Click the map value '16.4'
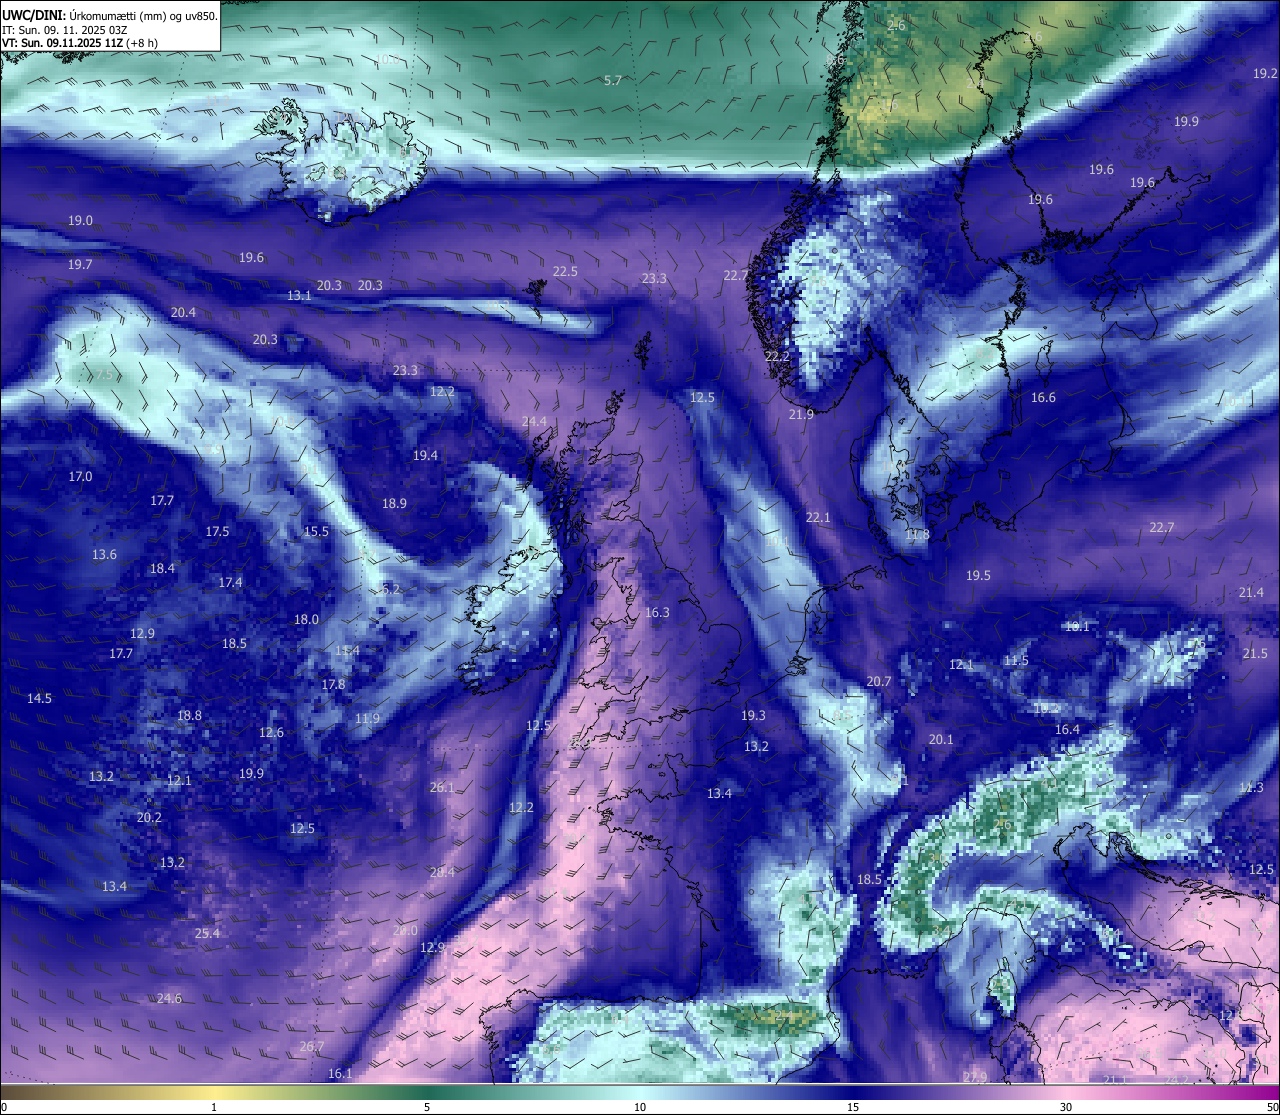This screenshot has width=1280, height=1115. [x=1067, y=729]
